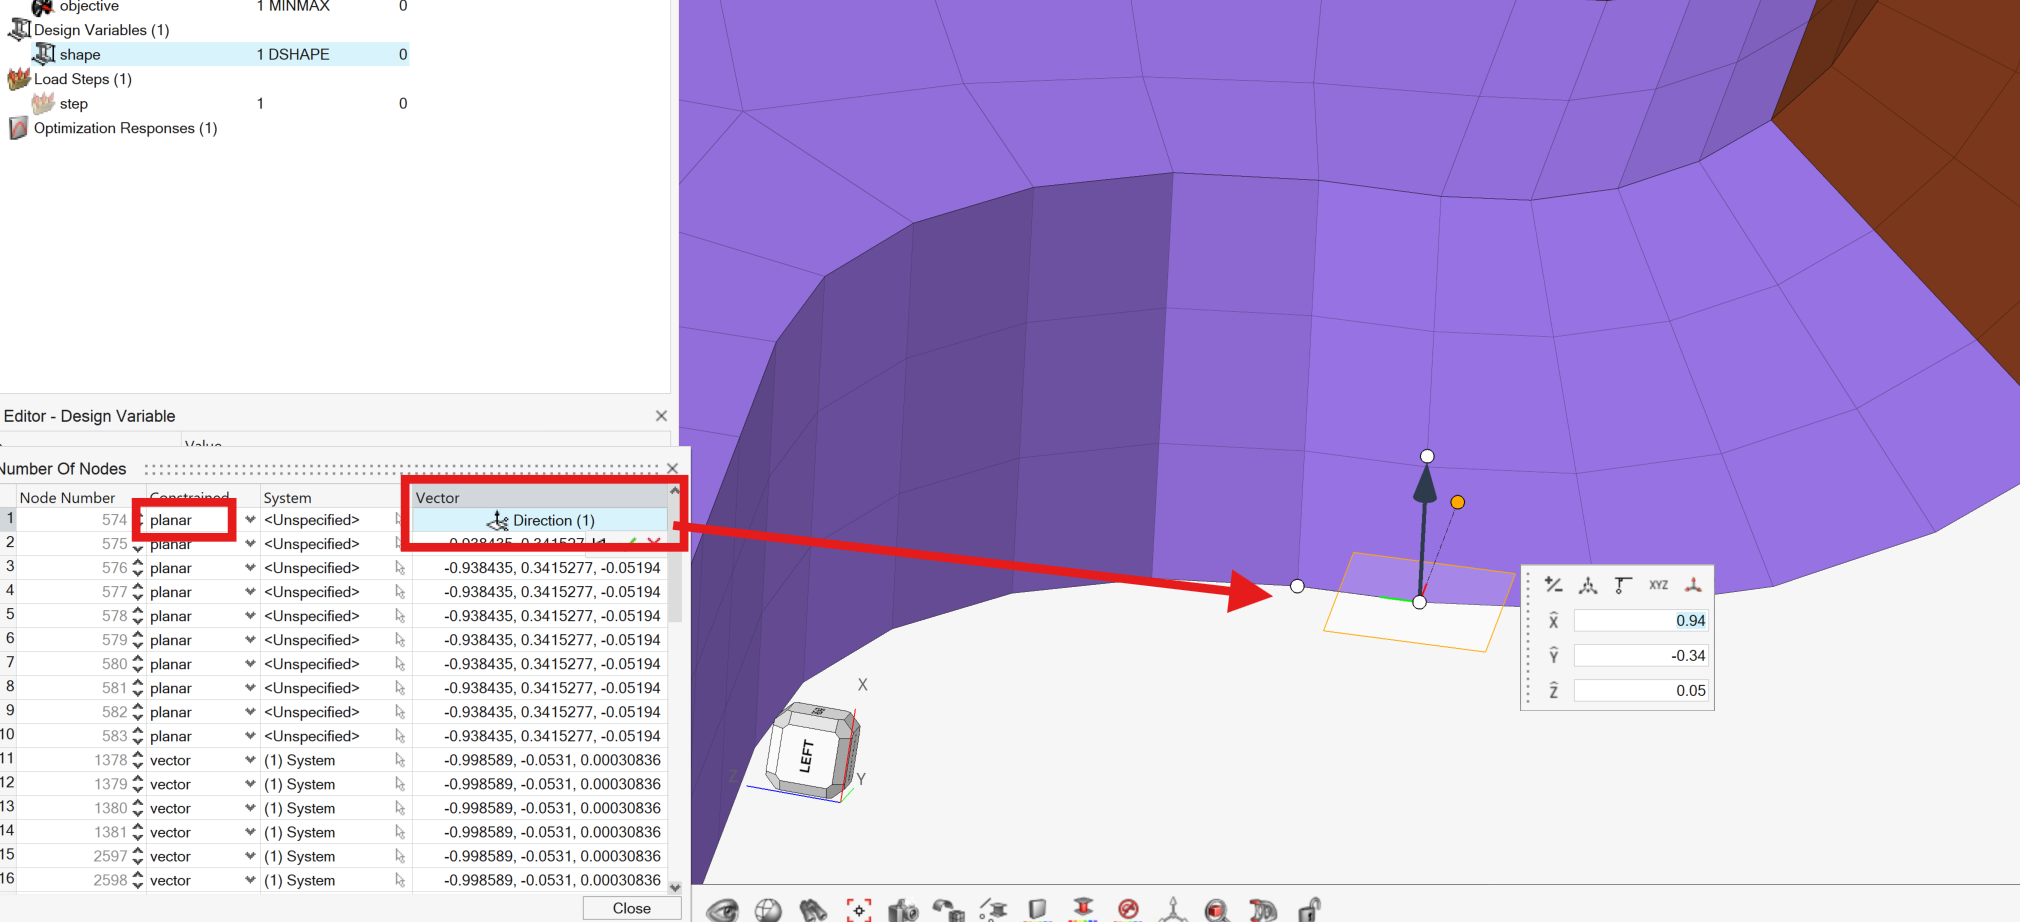This screenshot has width=2020, height=922.
Task: Click the red-bracket fit-to-view icon
Action: pyautogui.click(x=859, y=910)
